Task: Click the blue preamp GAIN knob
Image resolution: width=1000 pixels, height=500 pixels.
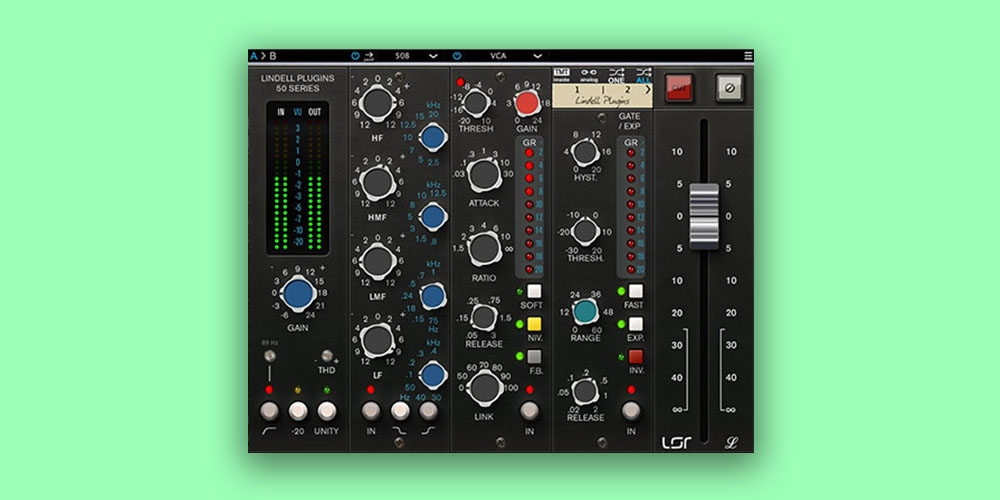Action: tap(298, 294)
